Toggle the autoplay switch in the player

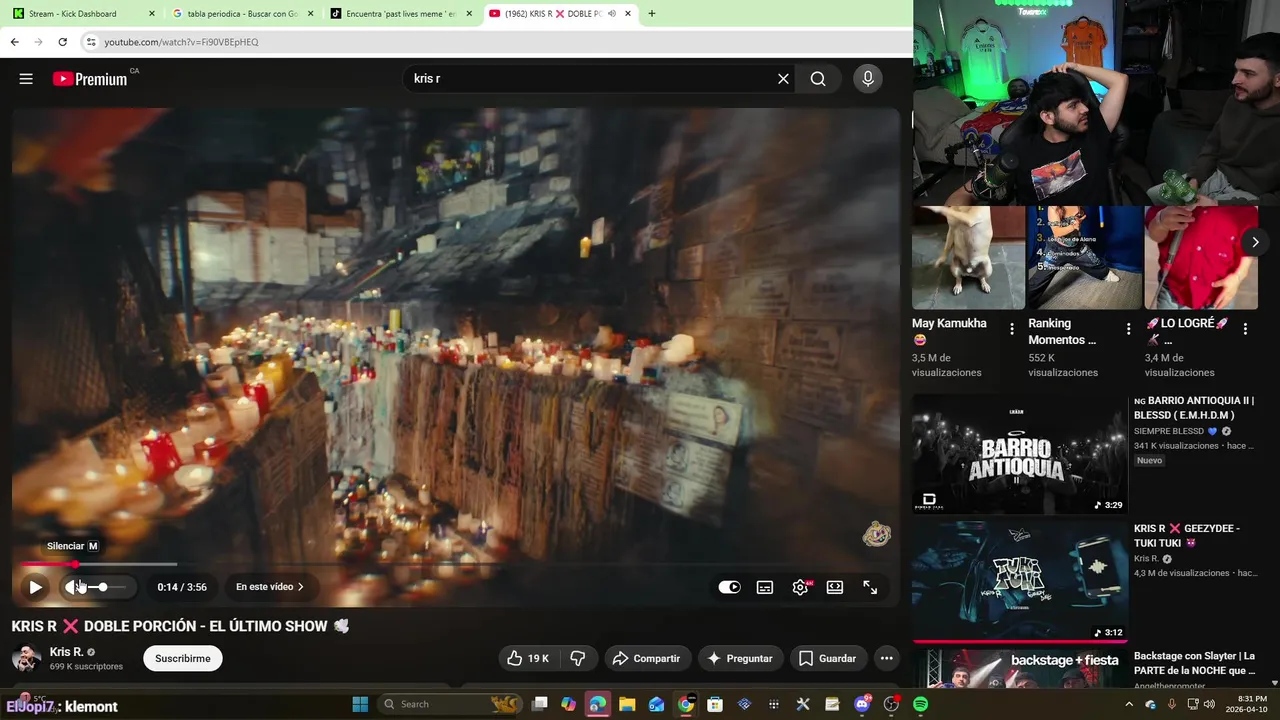click(x=729, y=587)
